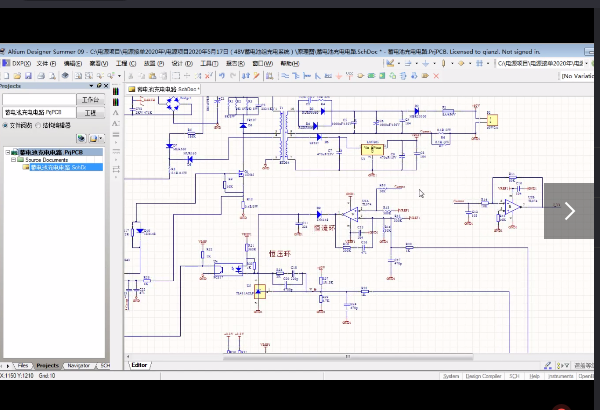
Task: Open the Projects panel dropdown arrow
Action: (x=91, y=86)
